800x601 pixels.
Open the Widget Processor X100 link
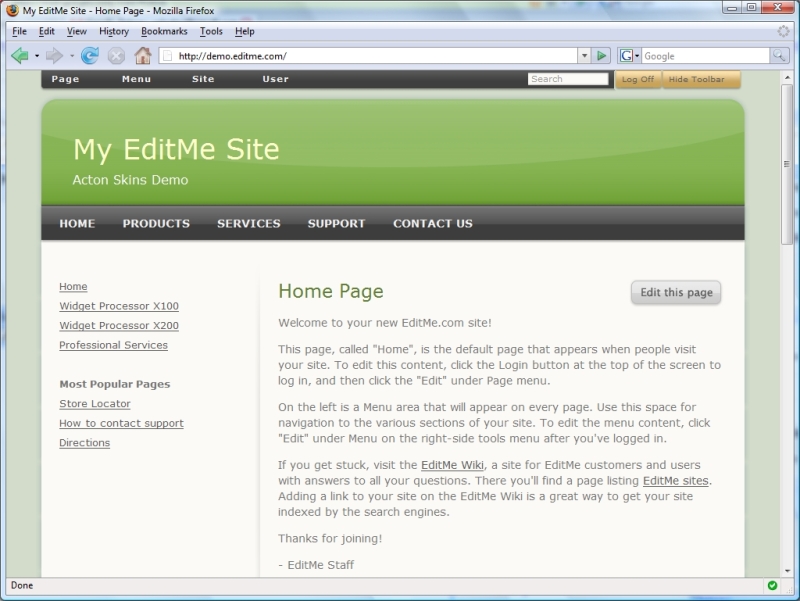[x=119, y=306]
